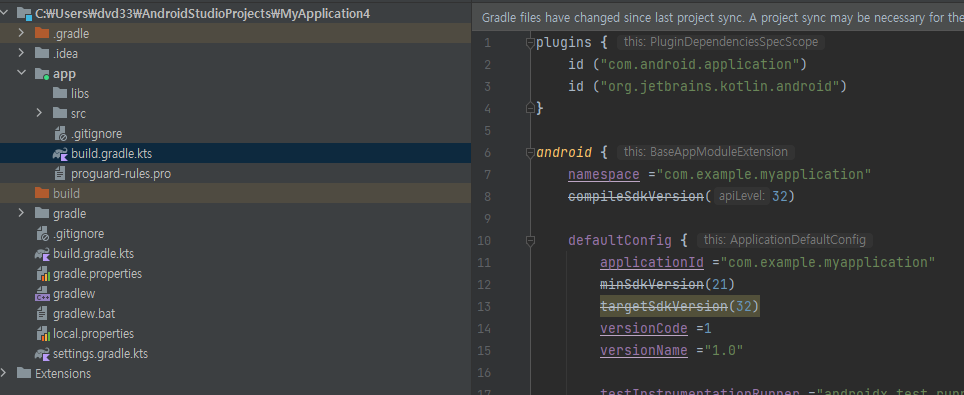Image resolution: width=964 pixels, height=395 pixels.
Task: Click the ApplicationDefaultConfig inlay hint
Action: tap(785, 240)
